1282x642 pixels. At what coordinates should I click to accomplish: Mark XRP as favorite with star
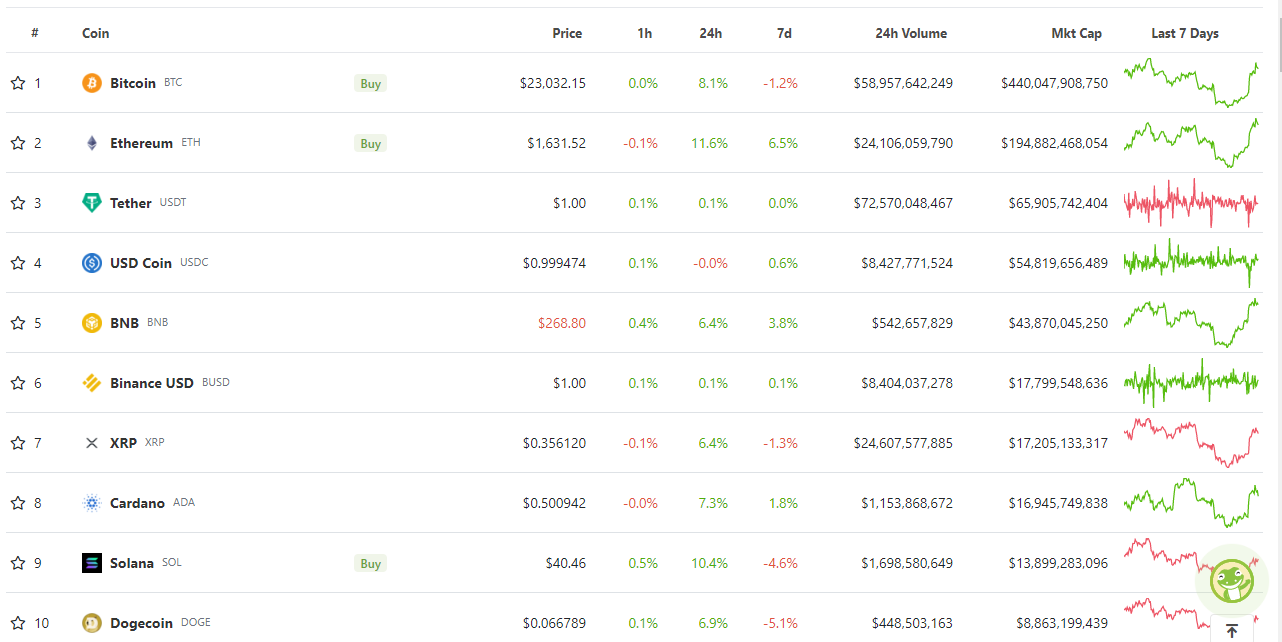(18, 443)
